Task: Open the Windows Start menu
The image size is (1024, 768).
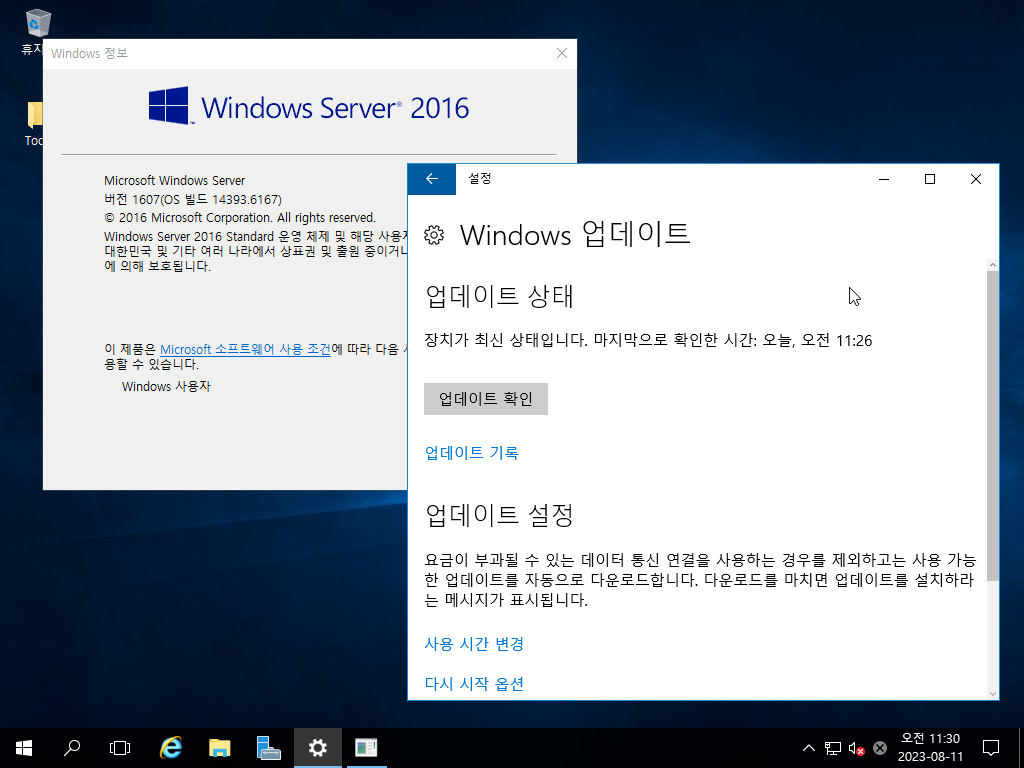Action: pyautogui.click(x=24, y=748)
